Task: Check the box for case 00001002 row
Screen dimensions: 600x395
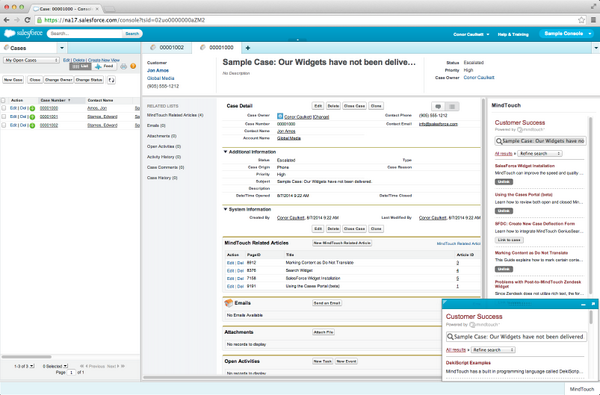Action: tap(3, 125)
